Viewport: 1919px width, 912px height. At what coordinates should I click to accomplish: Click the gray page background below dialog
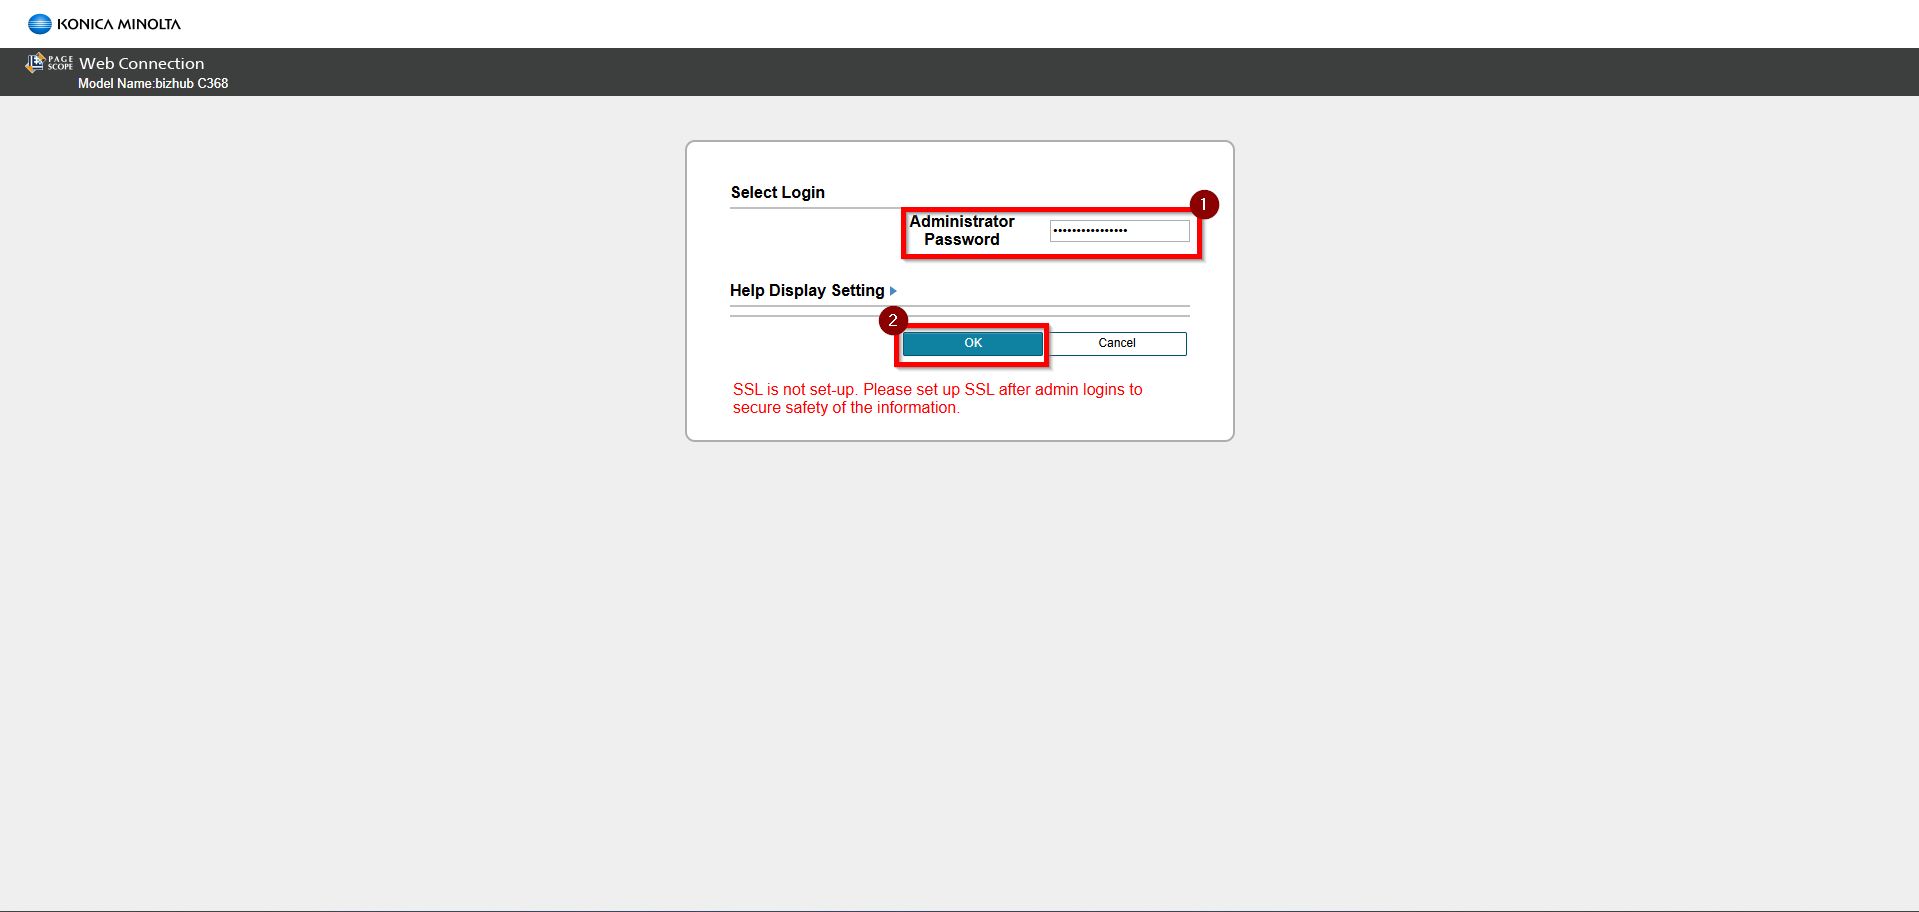(960, 650)
